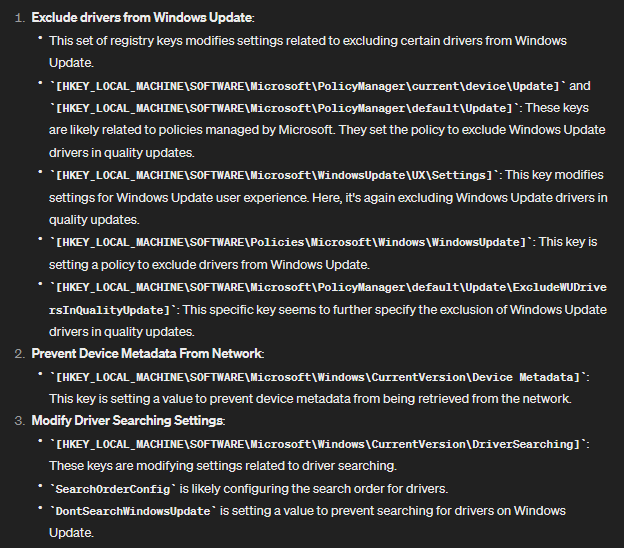Click the CurrentVersion\DriverSearching registry path
Image resolution: width=624 pixels, height=548 pixels.
pos(318,444)
